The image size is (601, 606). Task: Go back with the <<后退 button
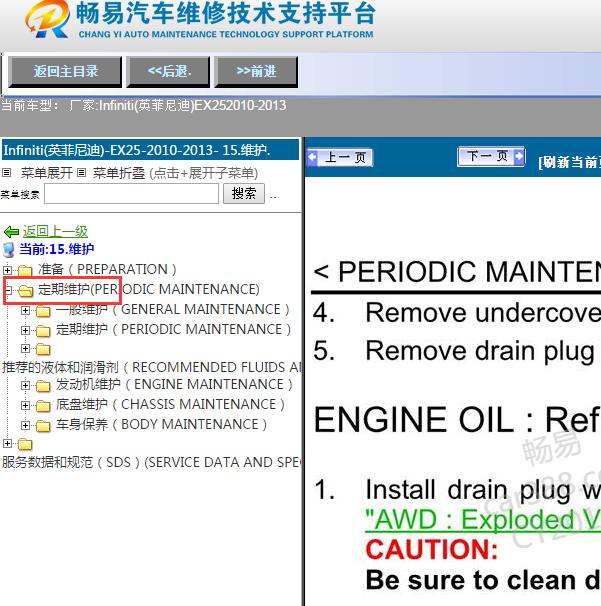click(169, 71)
